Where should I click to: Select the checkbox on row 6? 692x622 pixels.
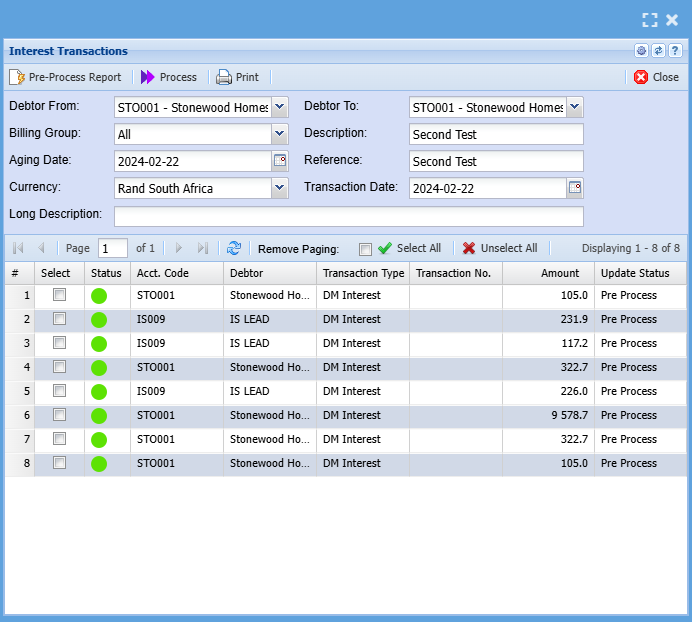click(x=60, y=415)
